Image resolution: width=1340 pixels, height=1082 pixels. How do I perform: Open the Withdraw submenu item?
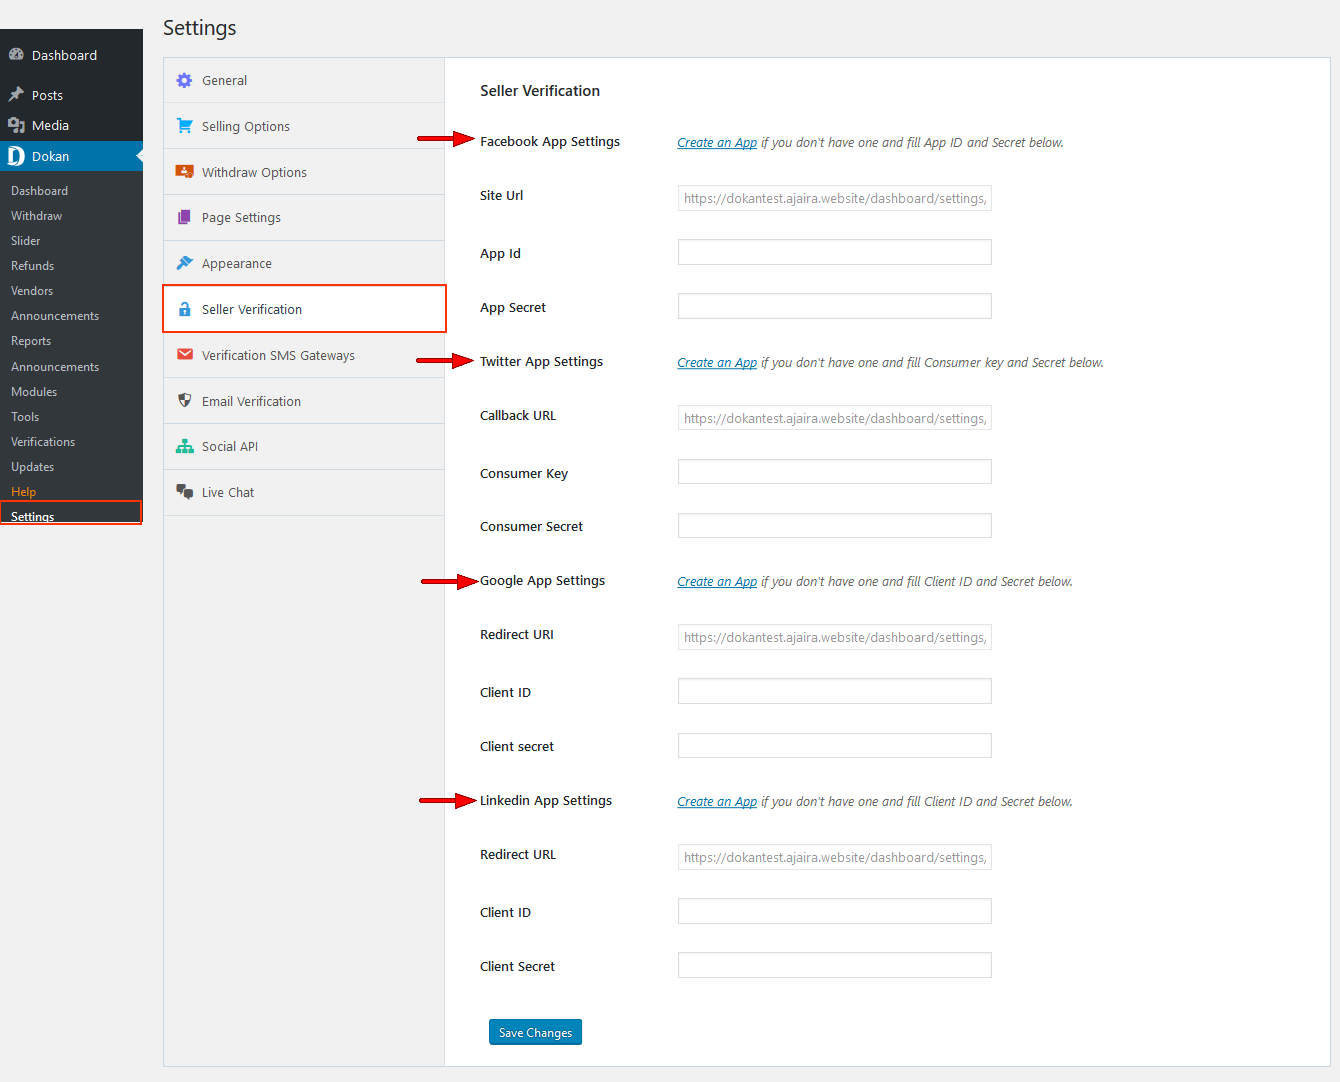point(36,216)
